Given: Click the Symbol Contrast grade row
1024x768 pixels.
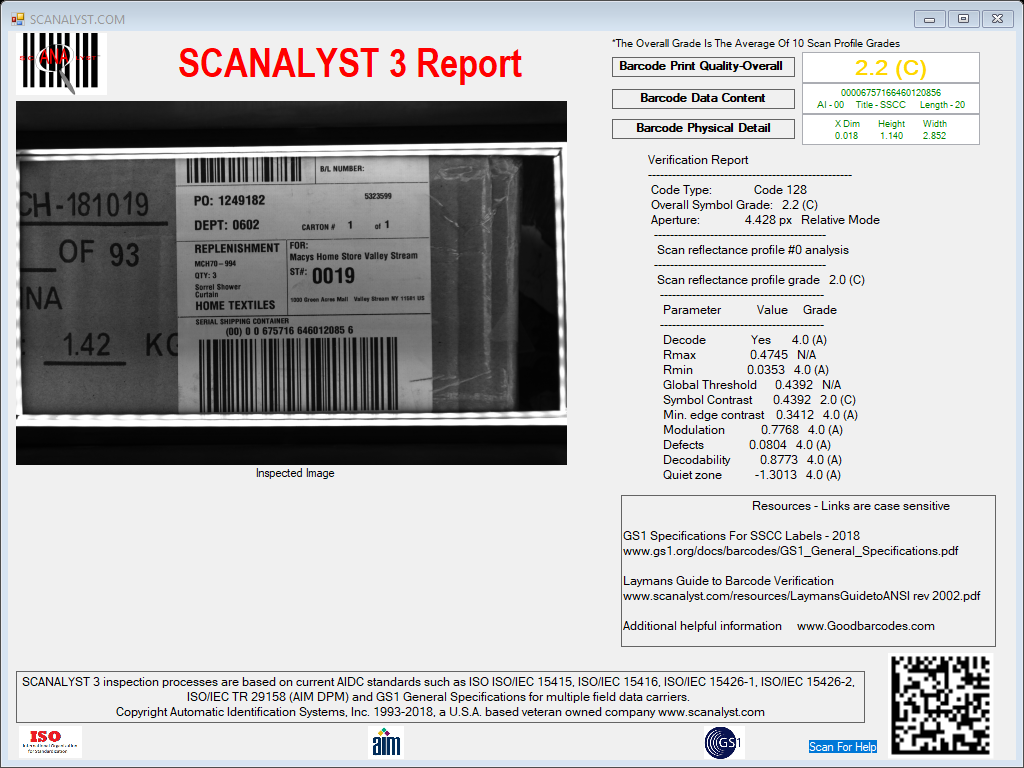Looking at the screenshot, I should point(759,400).
